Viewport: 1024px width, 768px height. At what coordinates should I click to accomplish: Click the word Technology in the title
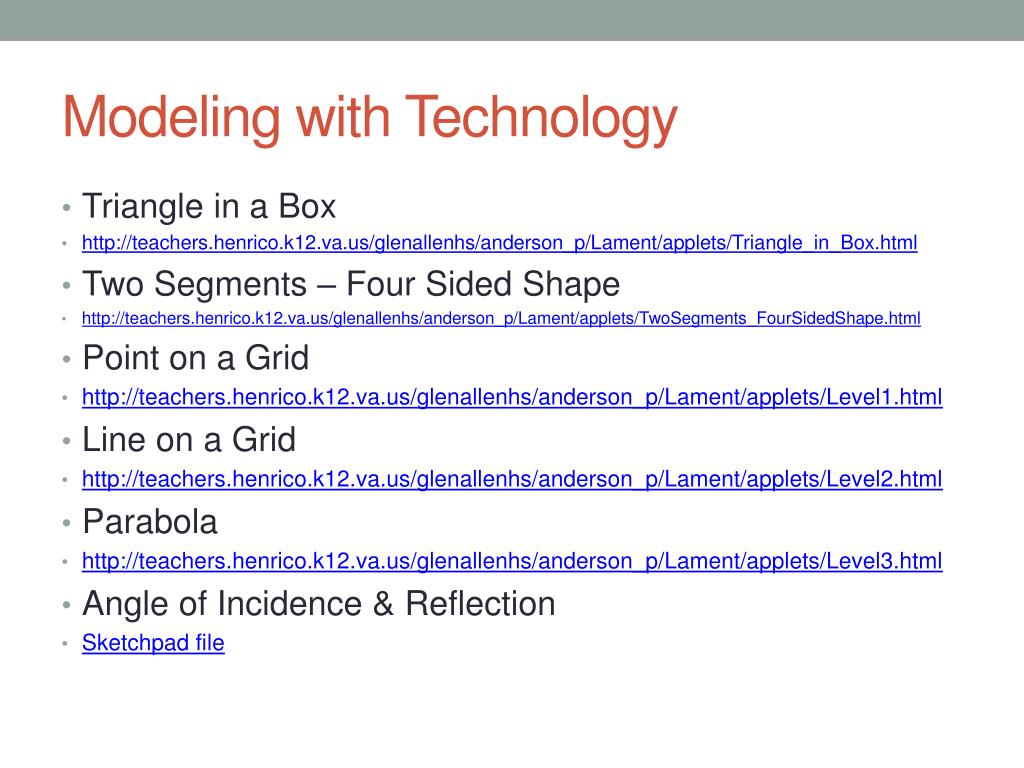tap(541, 119)
